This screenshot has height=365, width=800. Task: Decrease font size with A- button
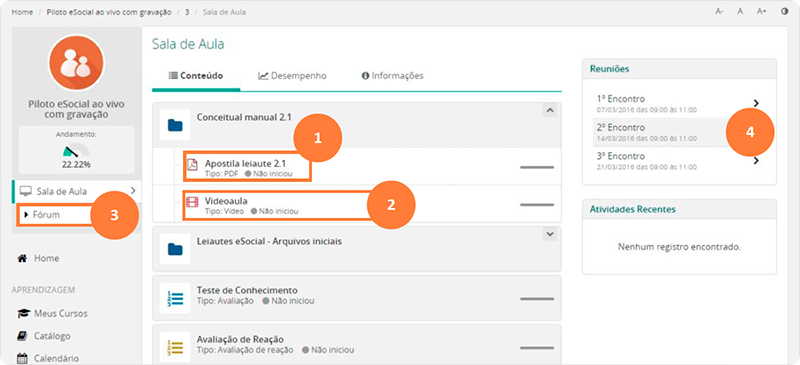pos(719,11)
